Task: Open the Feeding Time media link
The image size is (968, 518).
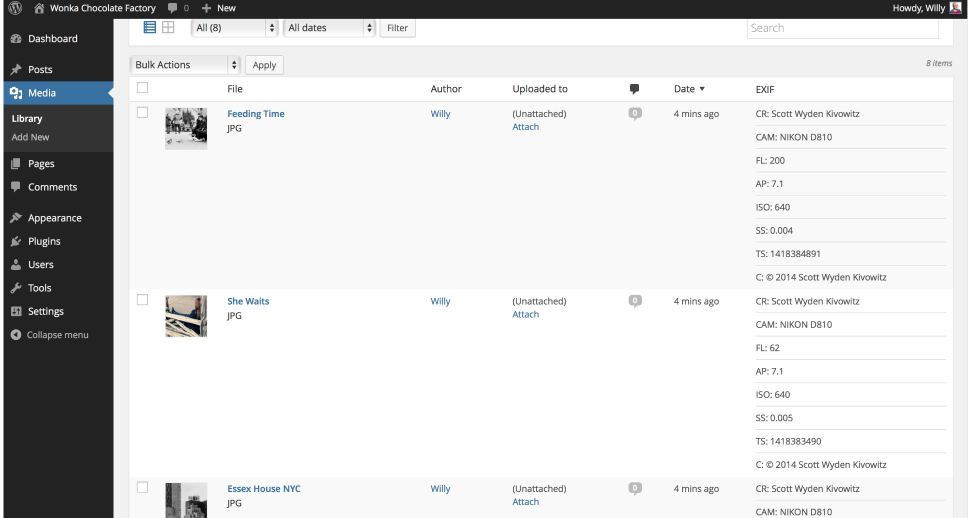Action: [x=256, y=114]
